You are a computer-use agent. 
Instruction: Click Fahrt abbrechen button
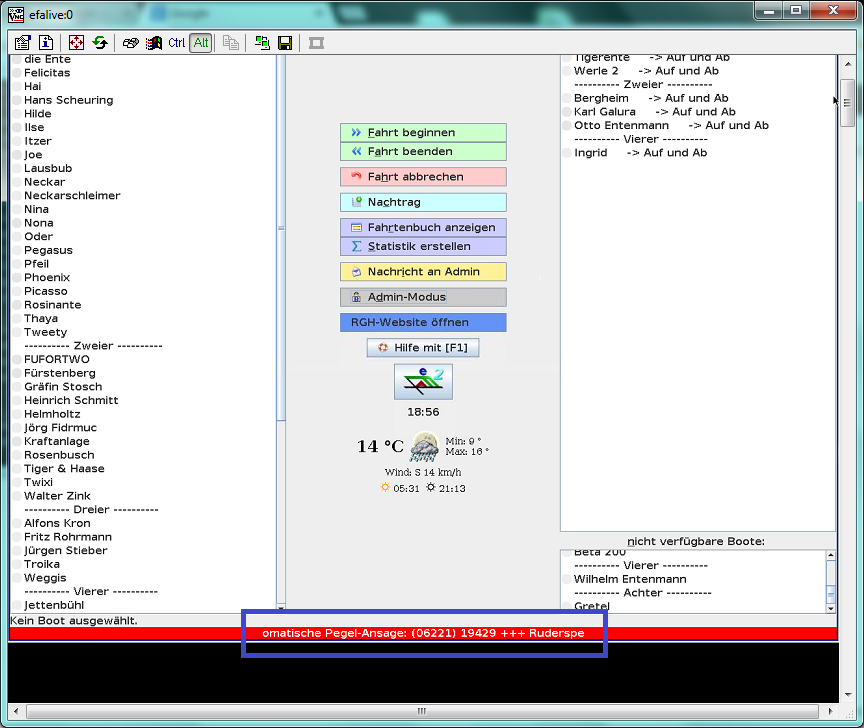423,177
